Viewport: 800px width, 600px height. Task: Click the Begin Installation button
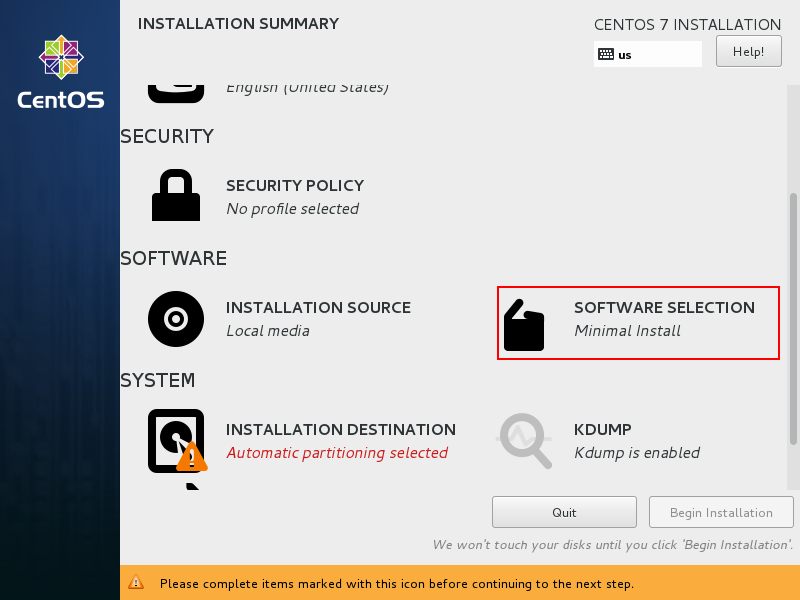[721, 512]
